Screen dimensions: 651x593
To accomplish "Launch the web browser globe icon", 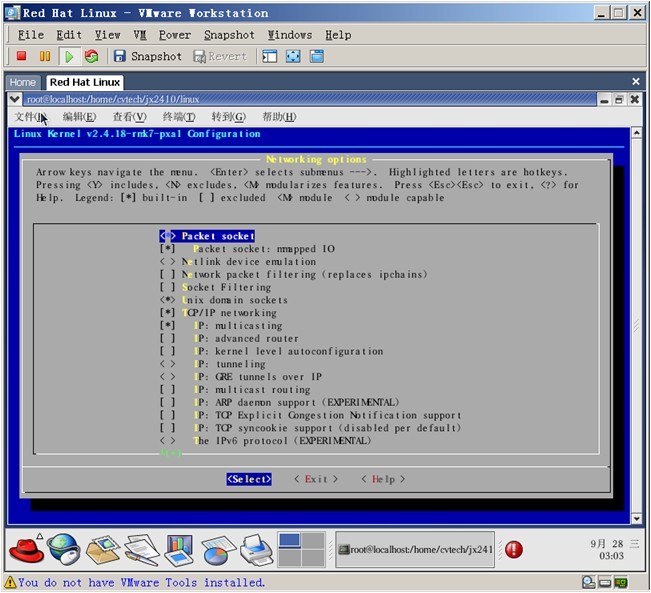I will pos(63,548).
